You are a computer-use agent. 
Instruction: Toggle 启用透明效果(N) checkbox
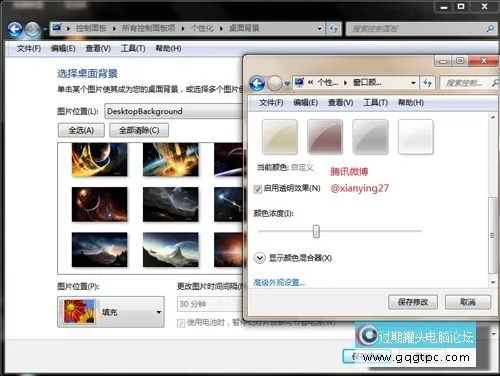[x=257, y=189]
